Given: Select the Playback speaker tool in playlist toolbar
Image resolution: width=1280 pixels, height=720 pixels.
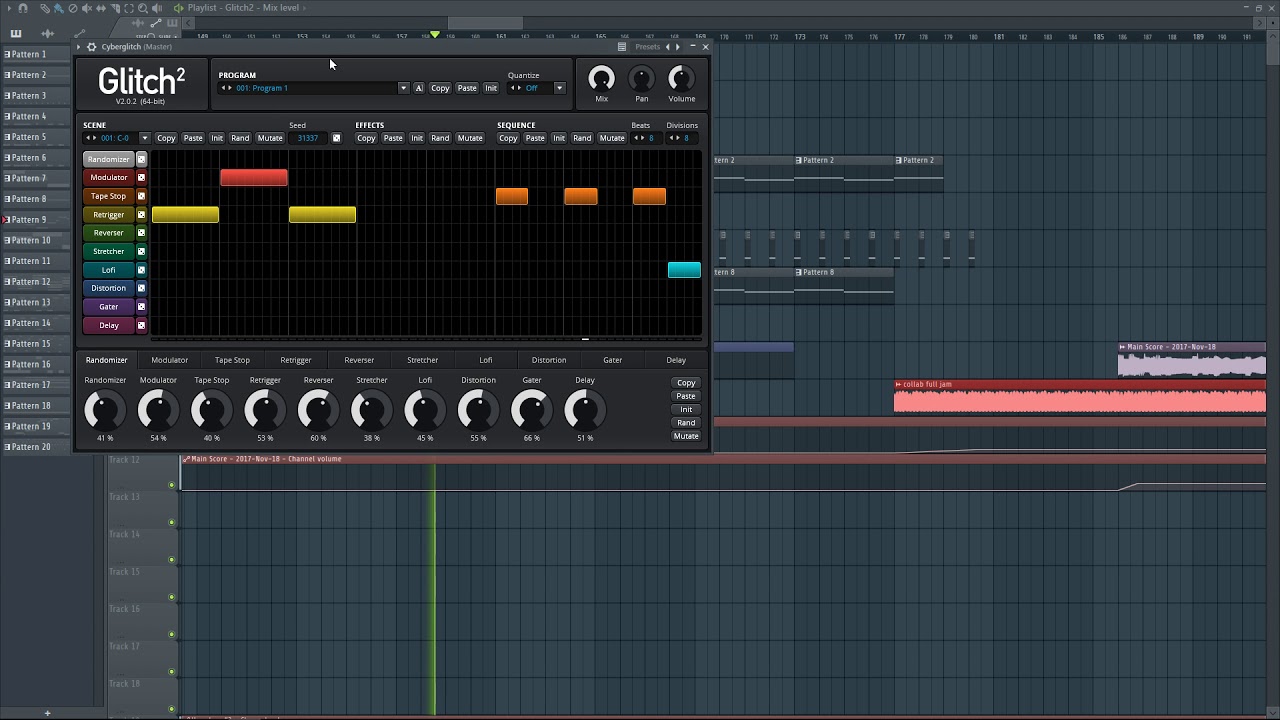Looking at the screenshot, I should click(157, 8).
